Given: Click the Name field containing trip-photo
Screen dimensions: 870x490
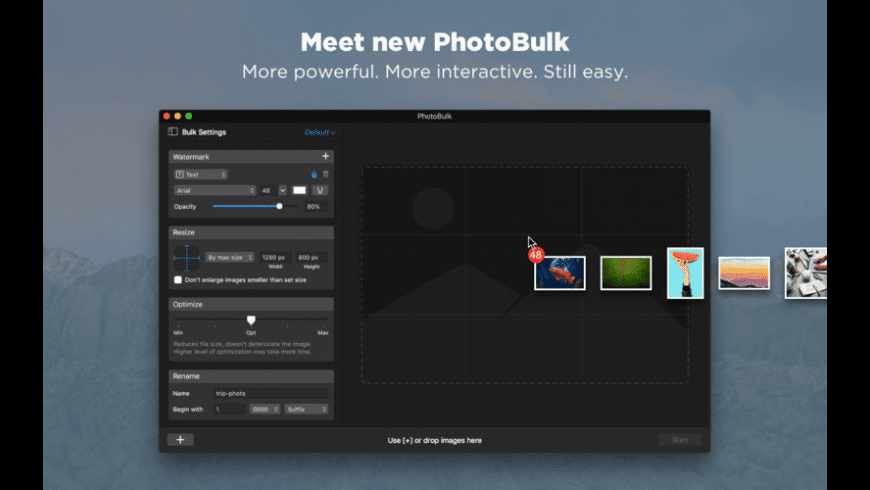Looking at the screenshot, I should (271, 393).
